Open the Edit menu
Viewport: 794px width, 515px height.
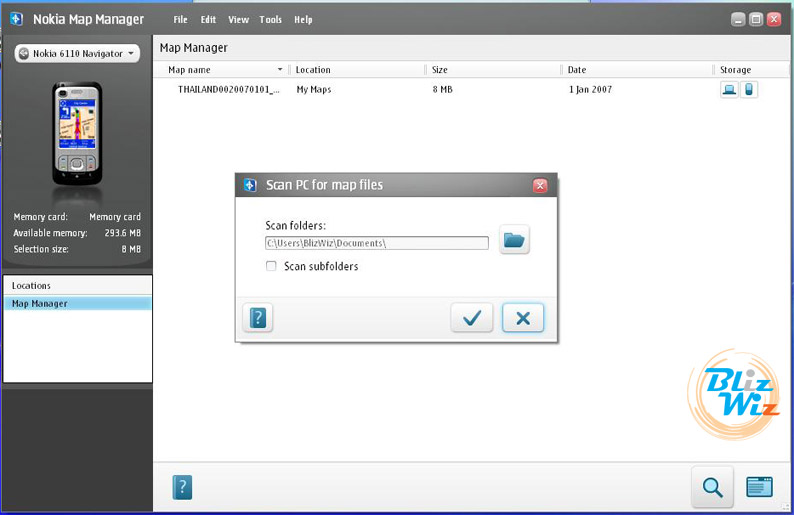[208, 20]
